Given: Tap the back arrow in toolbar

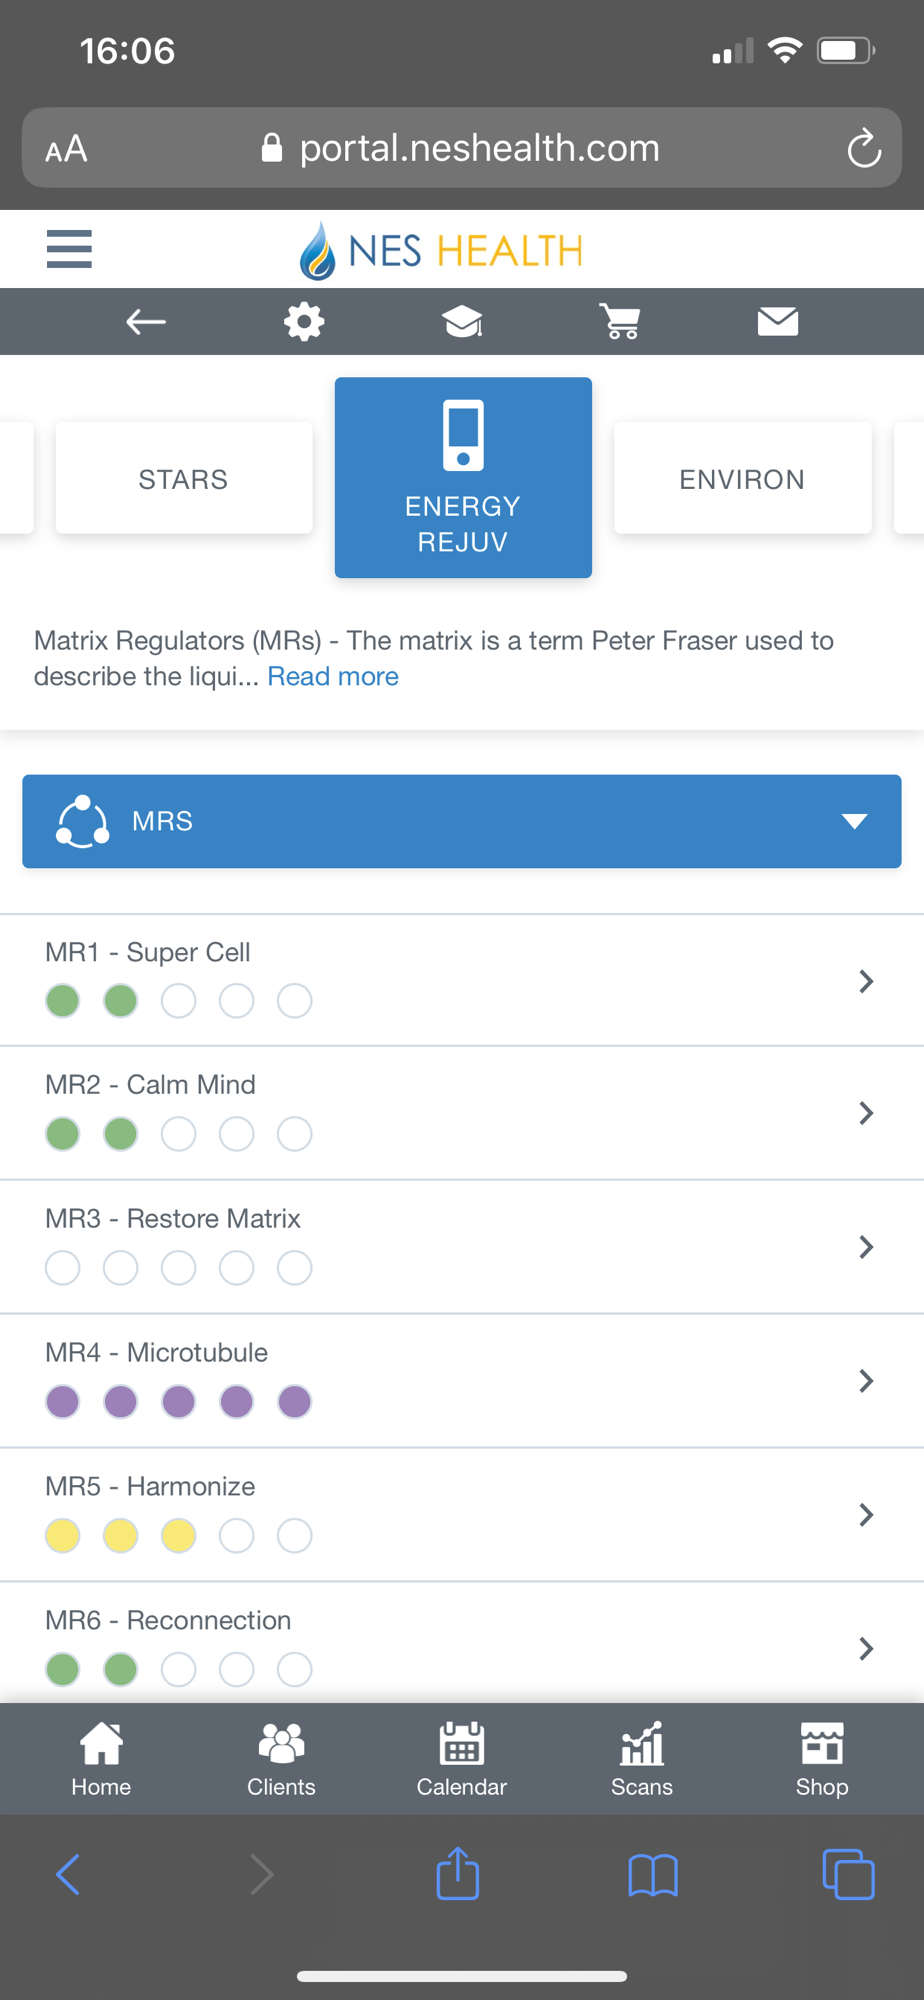Looking at the screenshot, I should coord(146,322).
